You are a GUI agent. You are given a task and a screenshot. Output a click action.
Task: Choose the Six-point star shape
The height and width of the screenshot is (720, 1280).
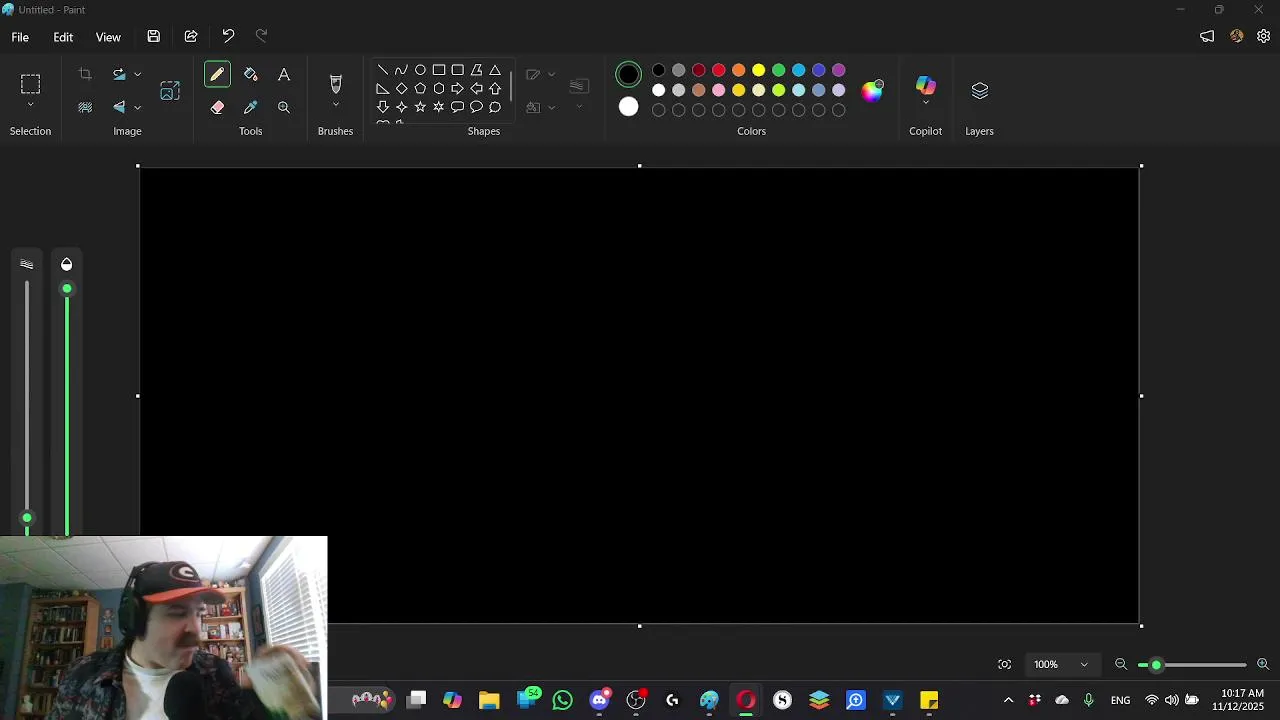pos(438,107)
